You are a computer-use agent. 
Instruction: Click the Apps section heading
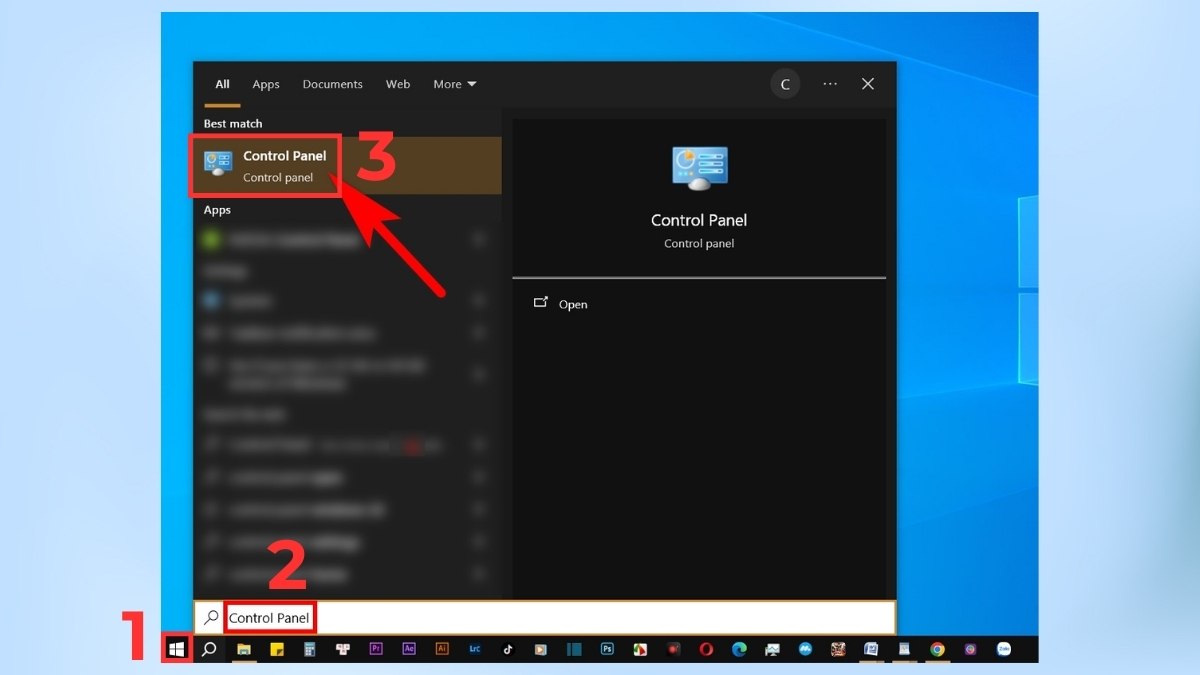[x=217, y=210]
